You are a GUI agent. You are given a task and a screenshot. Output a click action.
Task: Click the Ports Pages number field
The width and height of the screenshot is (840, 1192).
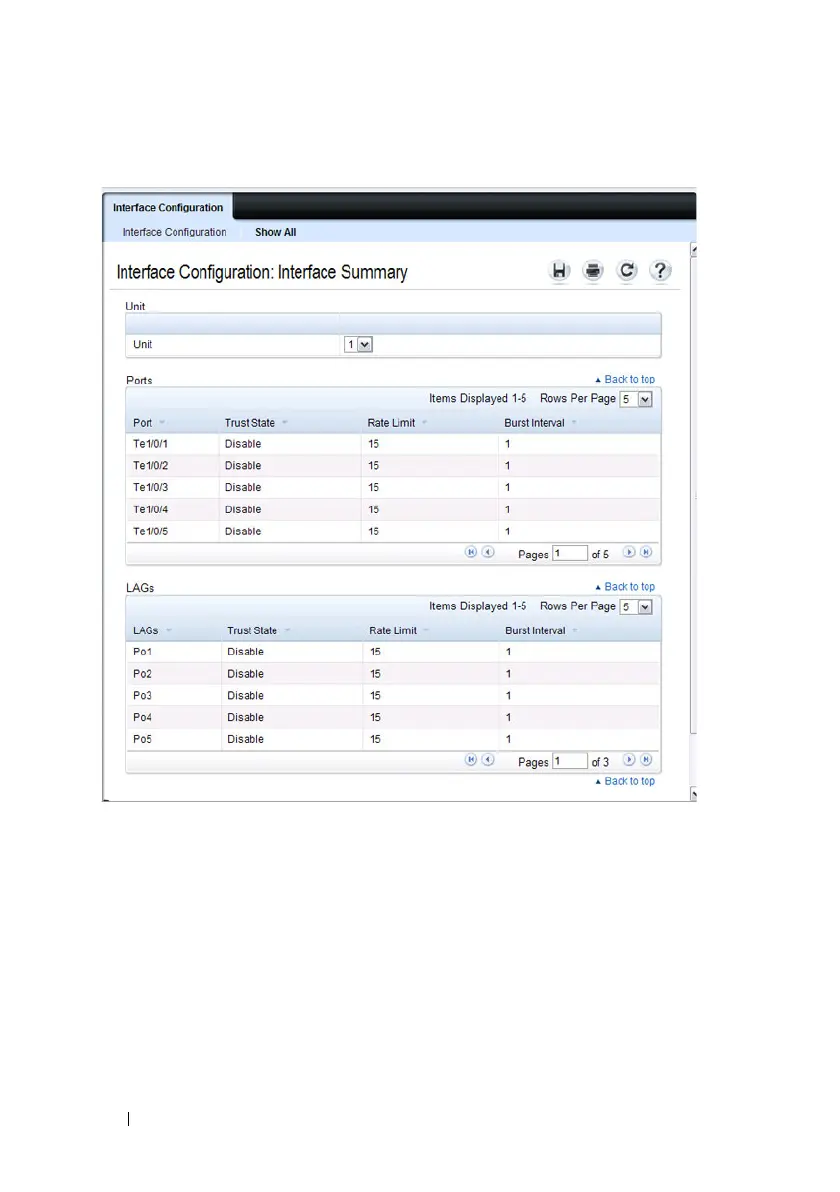pos(570,553)
